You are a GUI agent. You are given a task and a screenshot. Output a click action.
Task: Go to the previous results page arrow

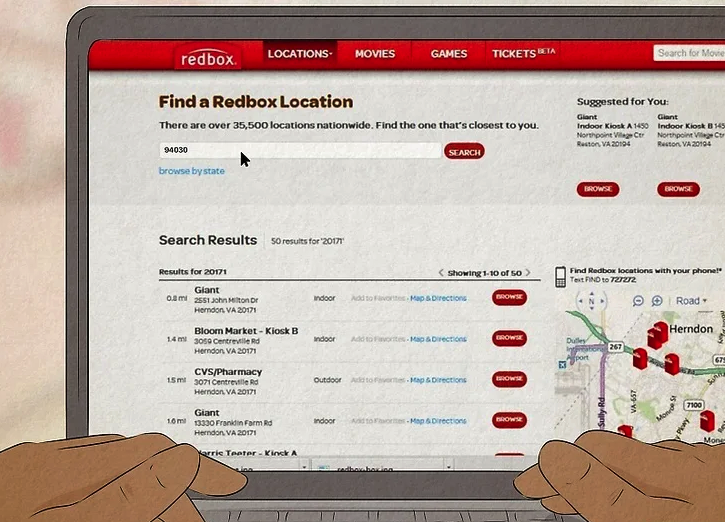pos(441,273)
